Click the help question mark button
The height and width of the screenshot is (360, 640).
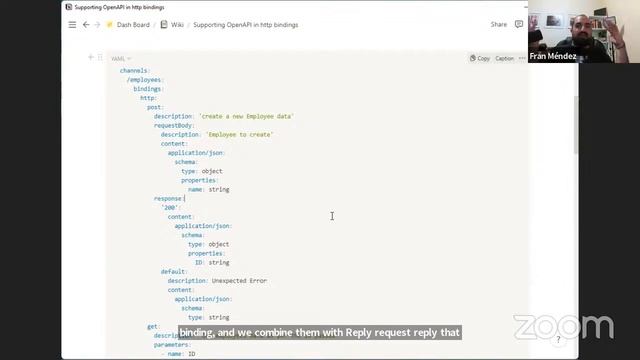click(x=558, y=339)
